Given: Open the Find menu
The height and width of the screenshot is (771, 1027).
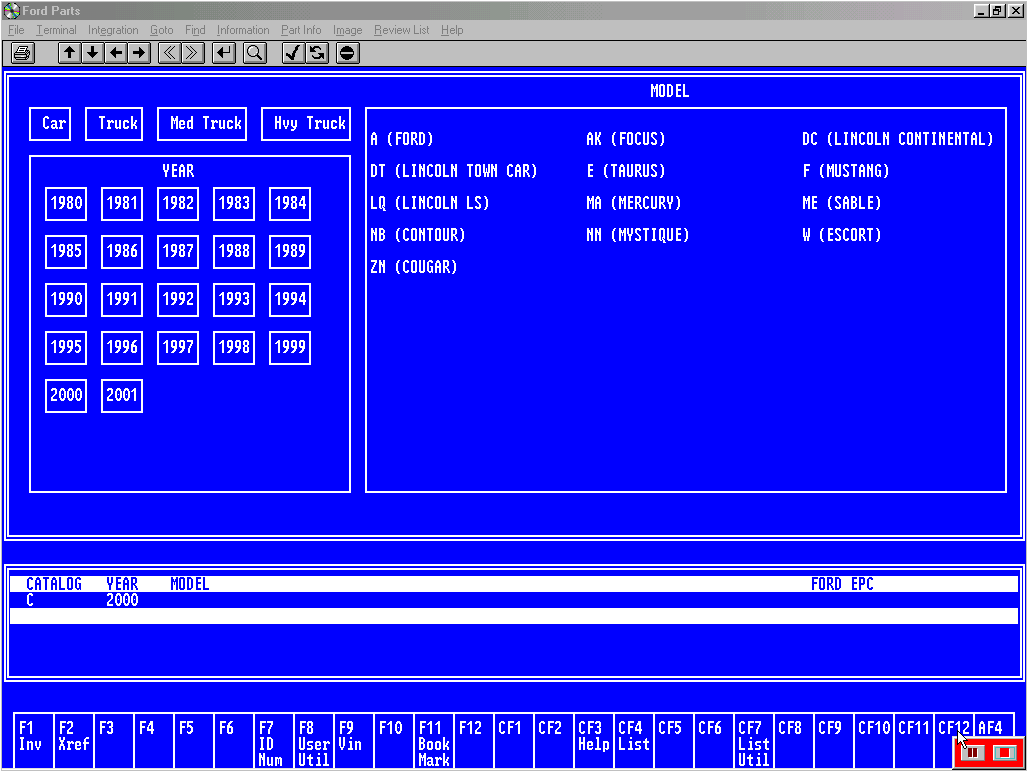Looking at the screenshot, I should [x=195, y=30].
